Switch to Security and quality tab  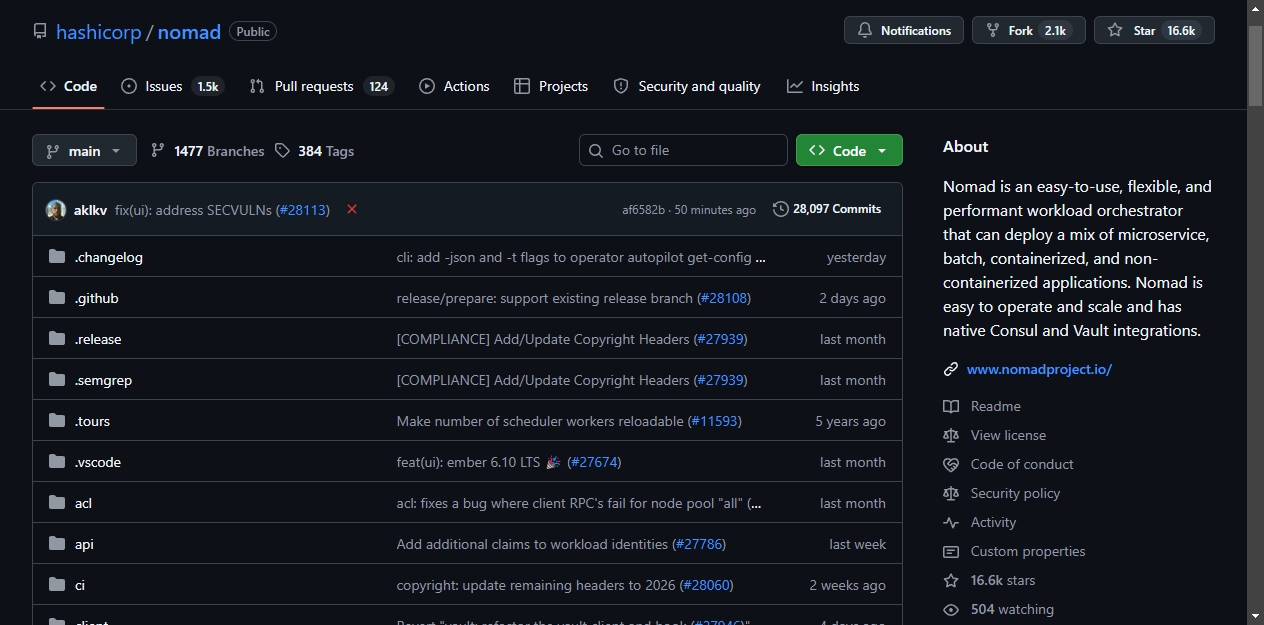tap(687, 86)
